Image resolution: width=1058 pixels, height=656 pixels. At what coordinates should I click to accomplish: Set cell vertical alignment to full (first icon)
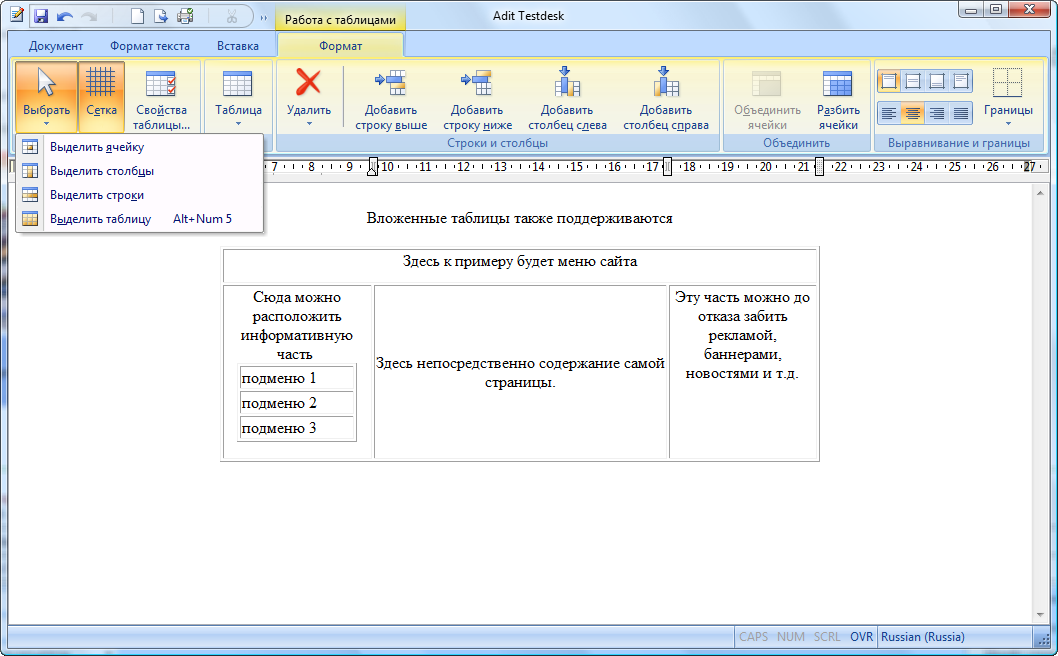point(889,82)
